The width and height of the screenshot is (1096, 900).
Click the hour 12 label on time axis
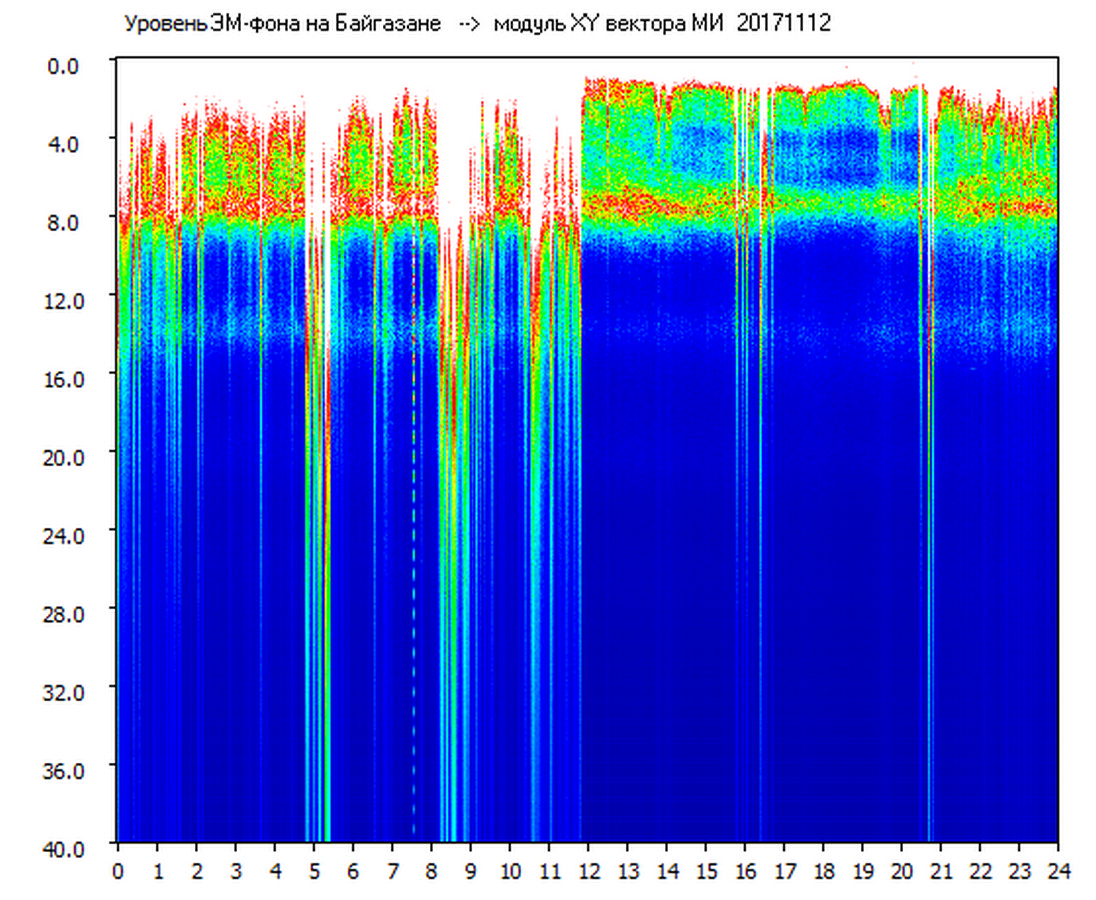(x=588, y=871)
